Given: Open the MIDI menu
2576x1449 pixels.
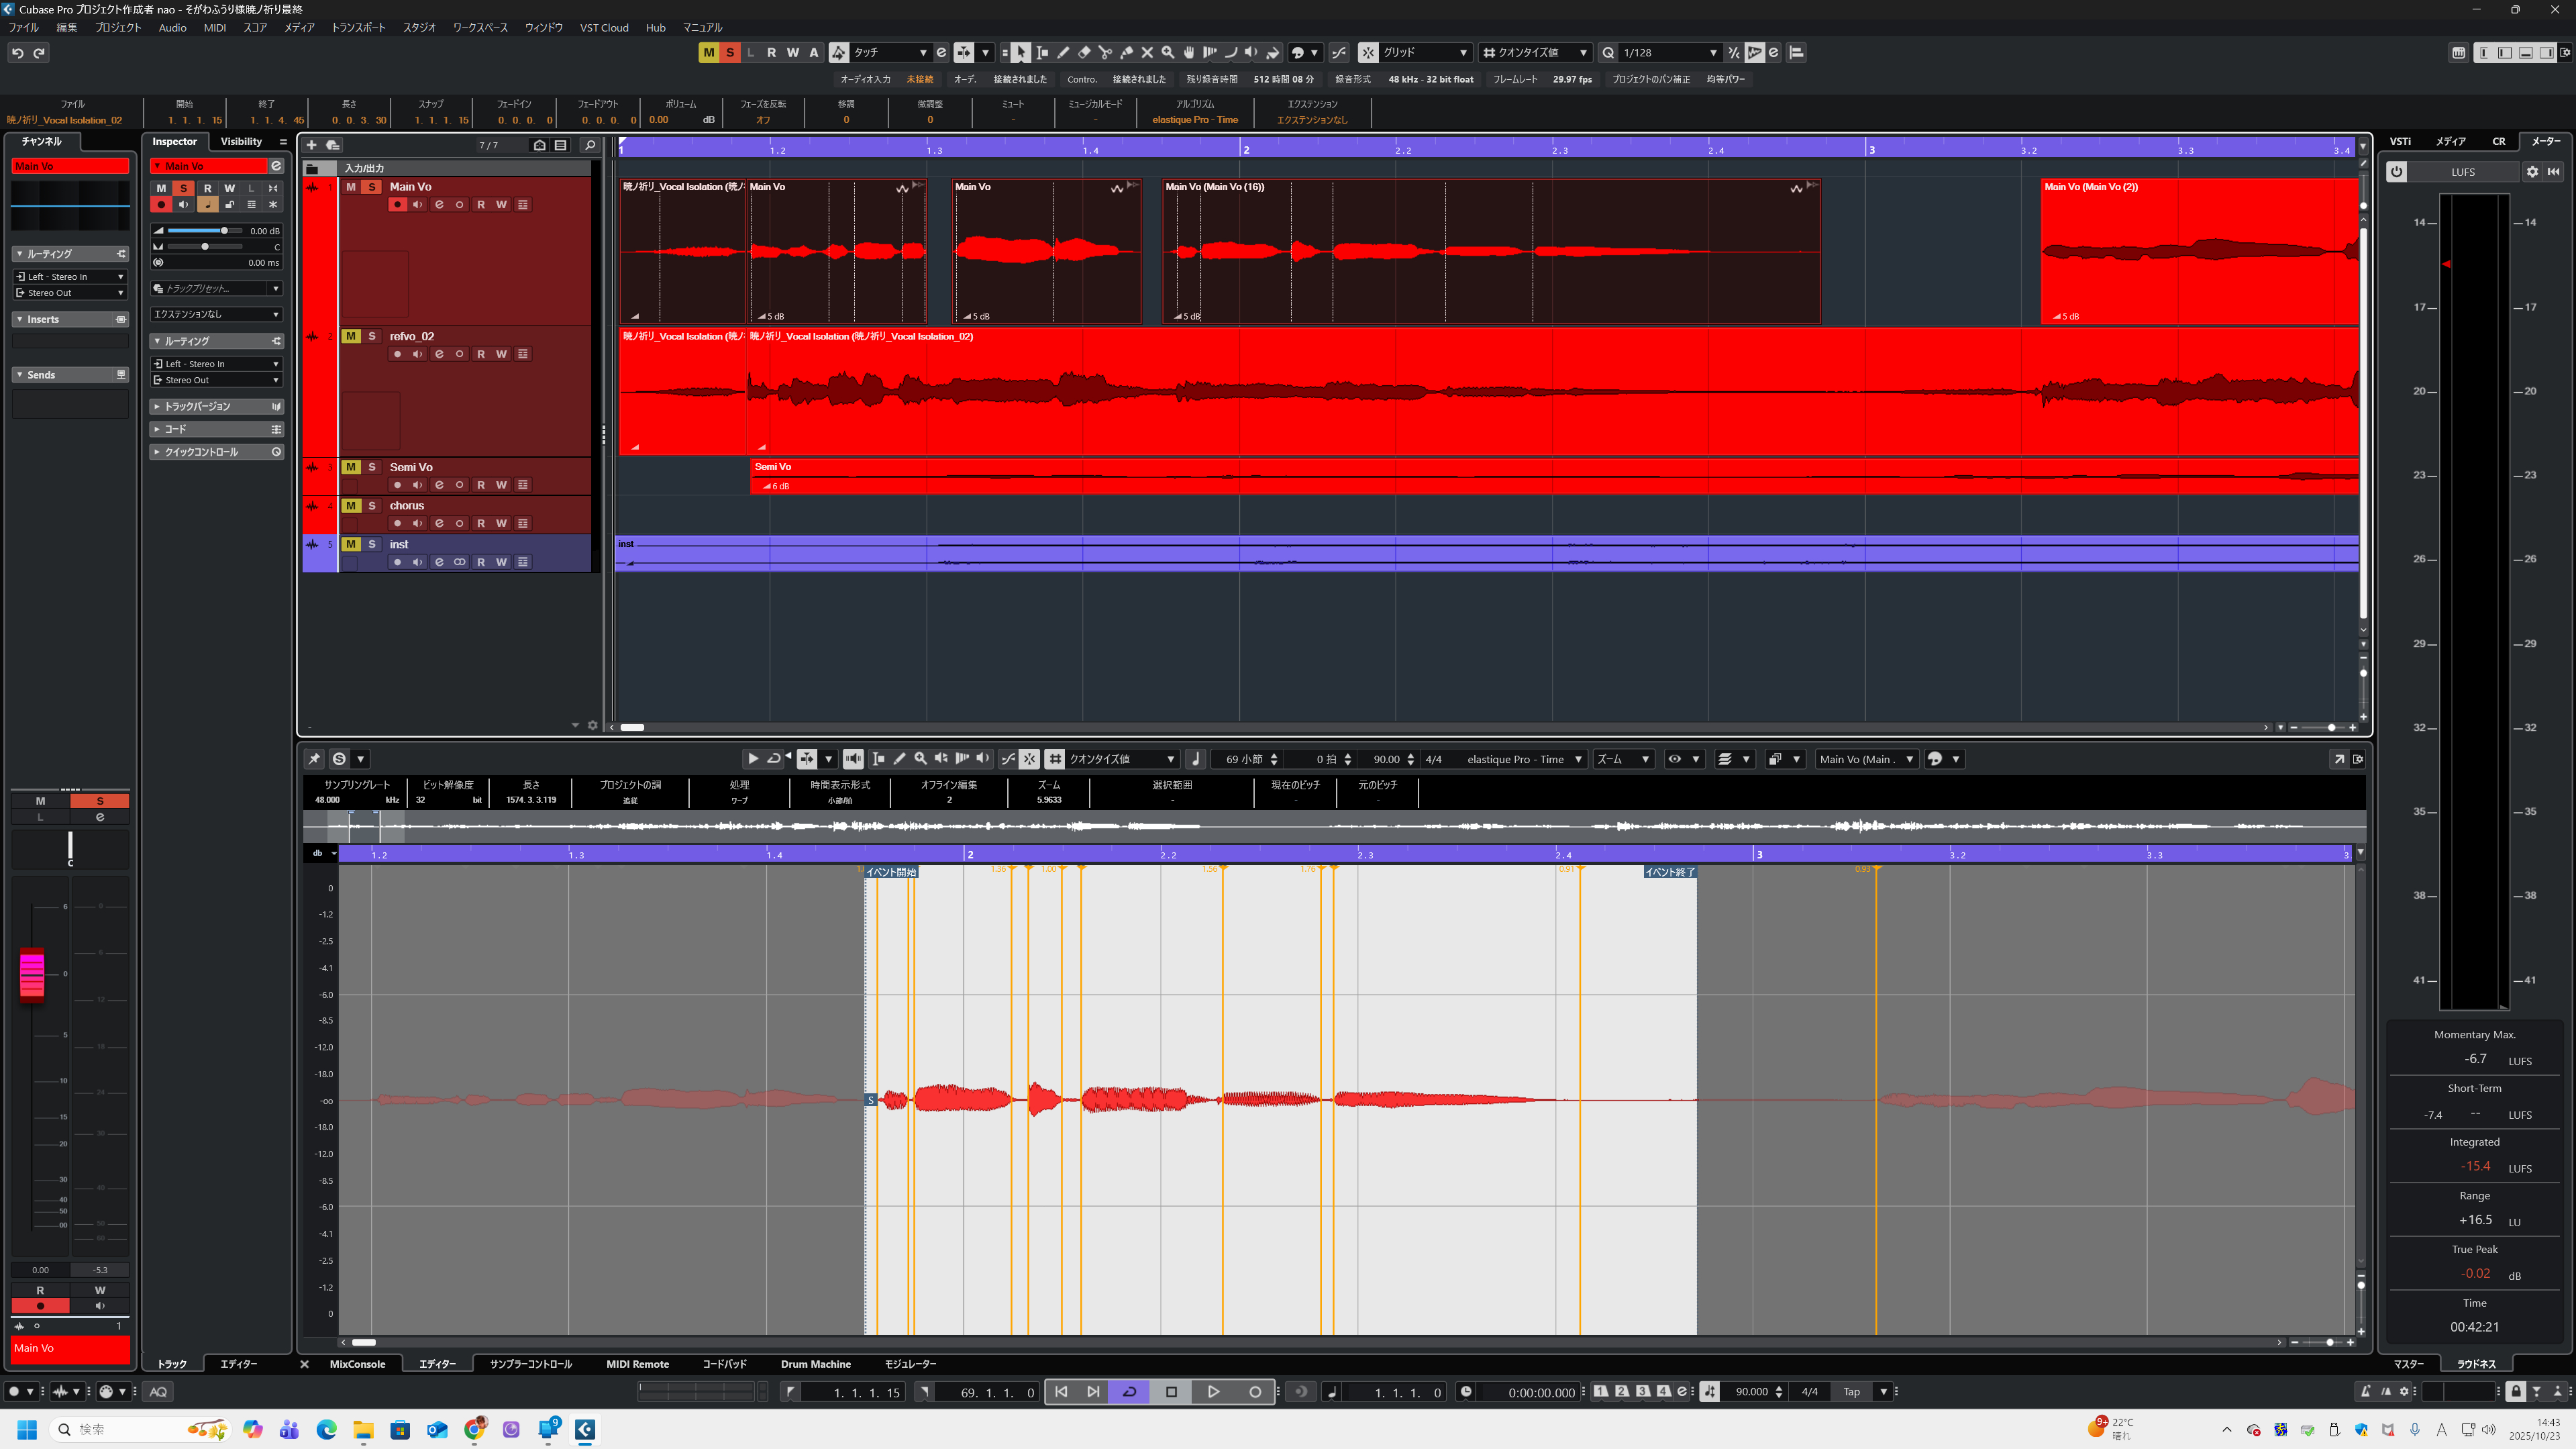Looking at the screenshot, I should point(214,28).
